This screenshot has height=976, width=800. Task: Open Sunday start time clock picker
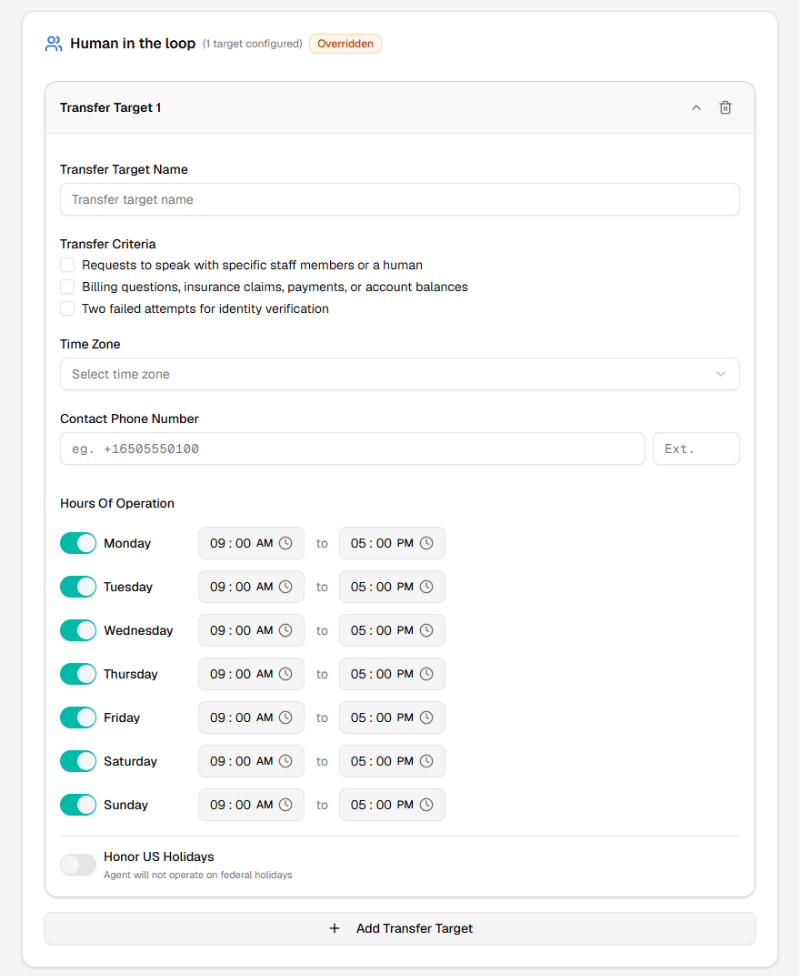[x=285, y=805]
